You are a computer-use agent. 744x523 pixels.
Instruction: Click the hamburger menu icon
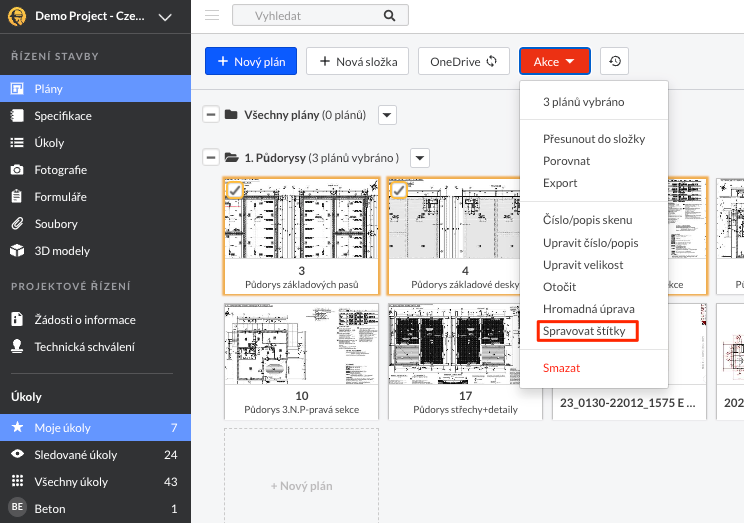point(212,15)
